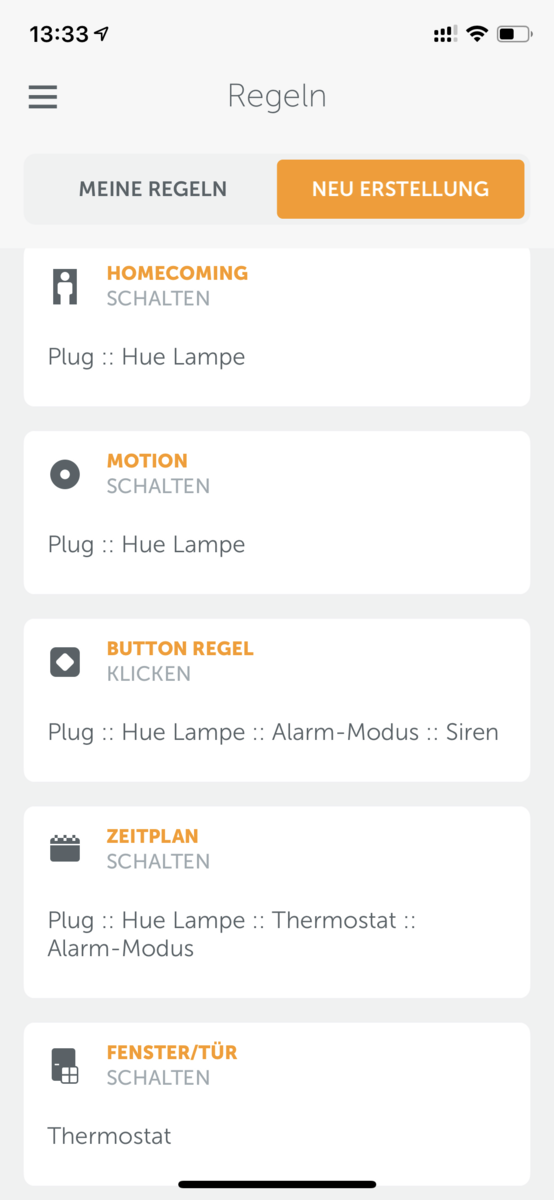This screenshot has height=1200, width=554.
Task: Tap the Button Regel device list ending in Siren
Action: [273, 733]
